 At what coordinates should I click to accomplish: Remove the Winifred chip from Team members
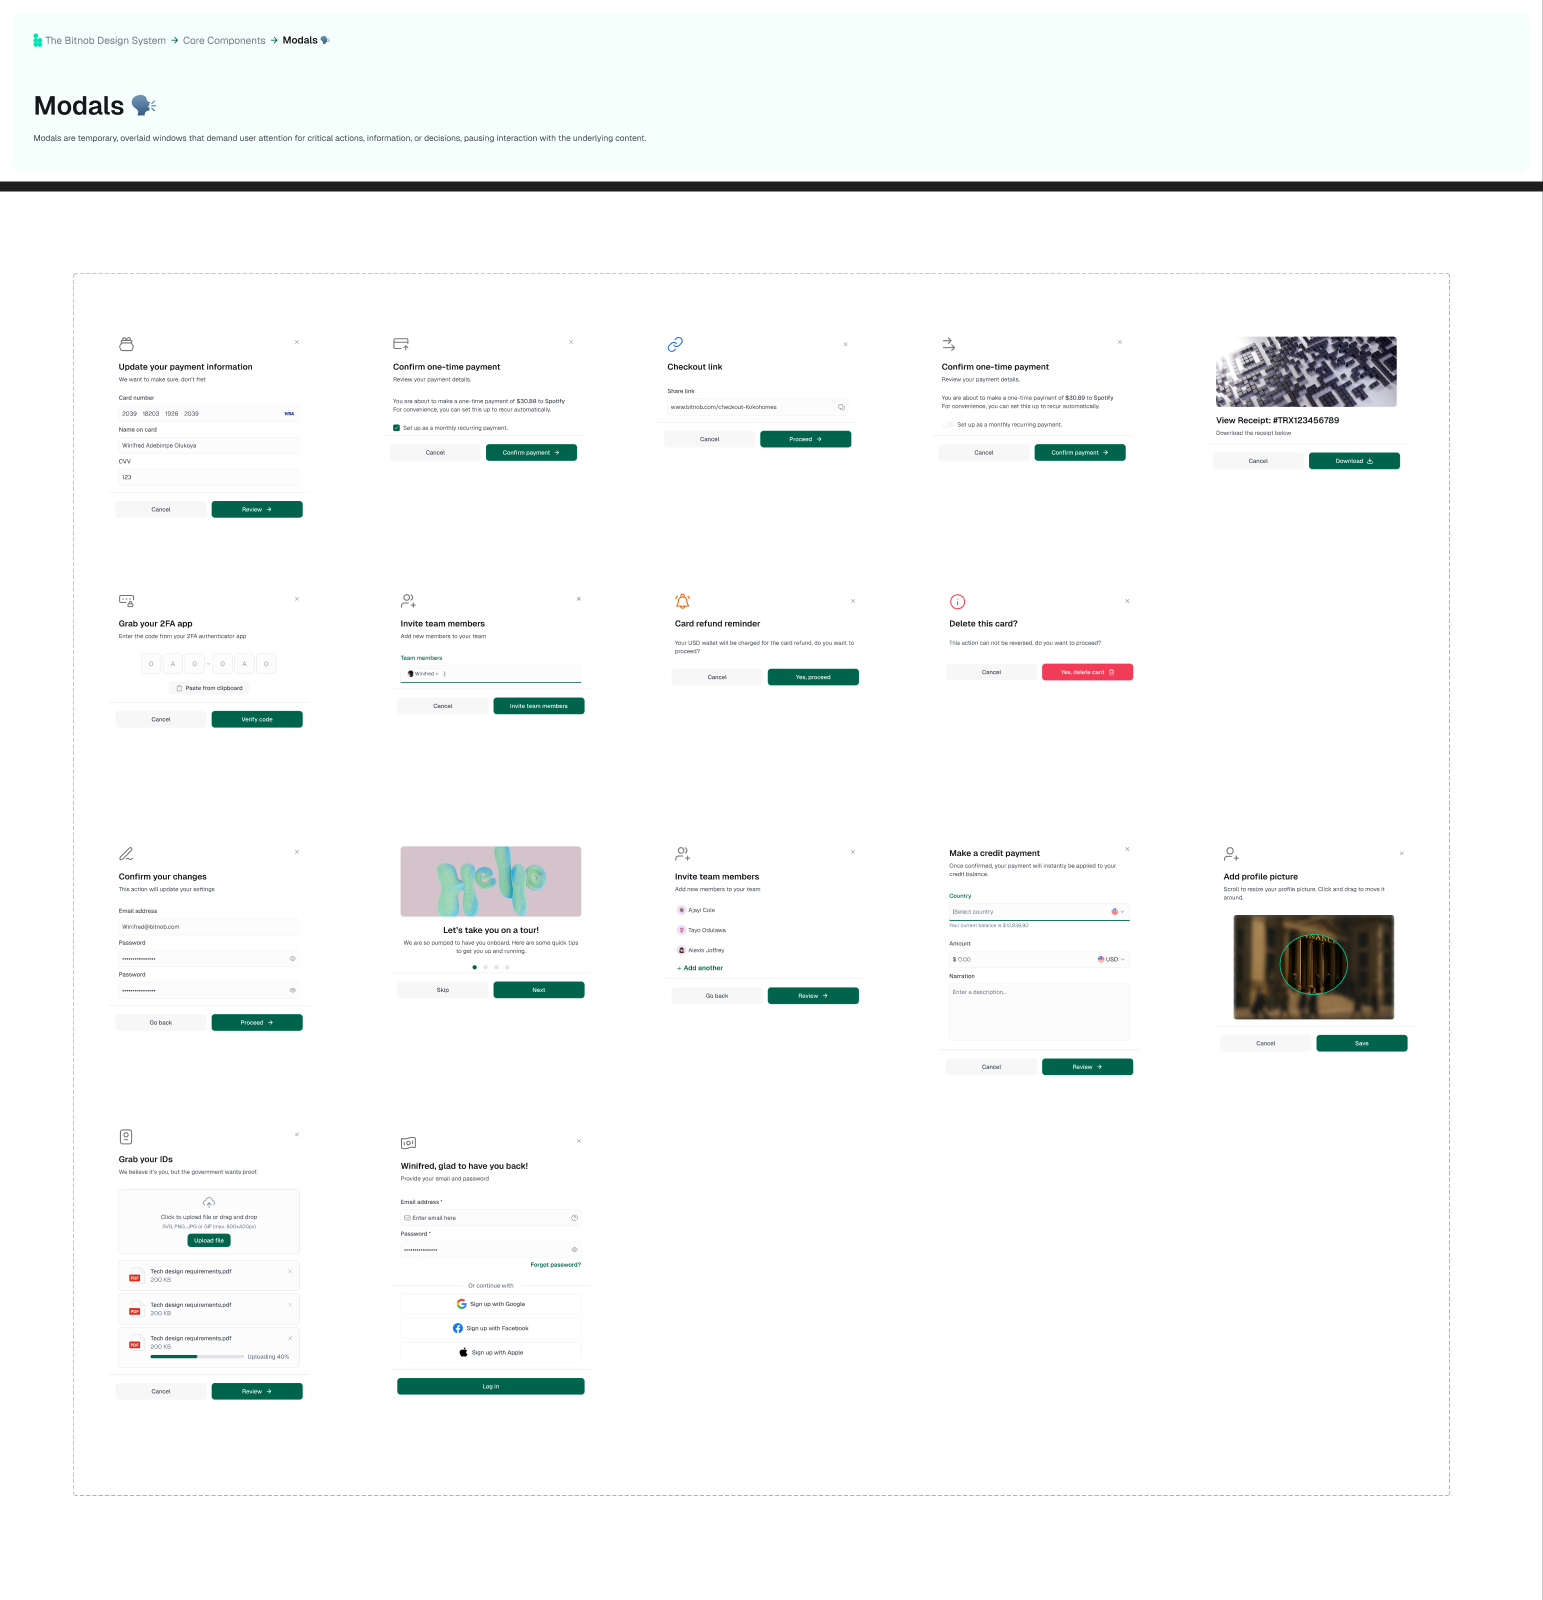[438, 674]
